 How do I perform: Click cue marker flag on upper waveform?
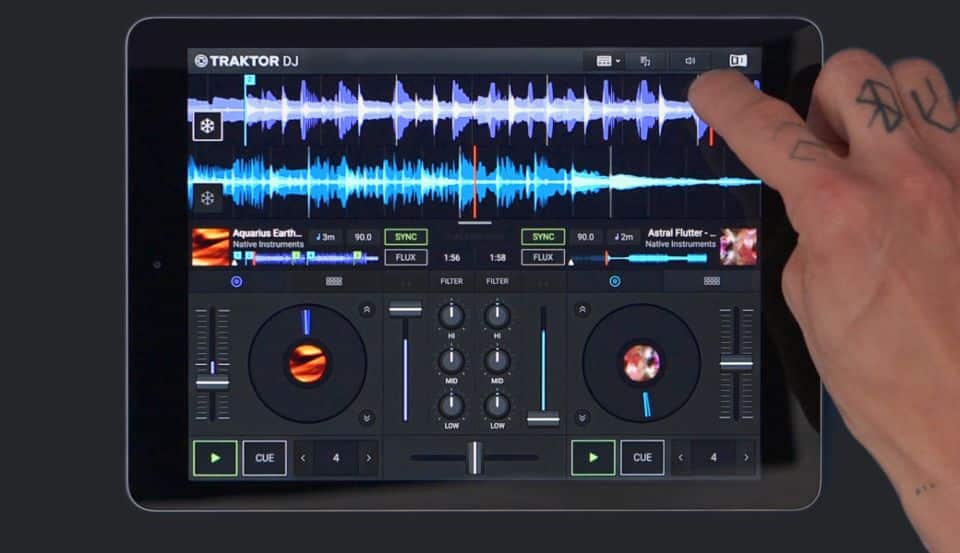[x=249, y=80]
